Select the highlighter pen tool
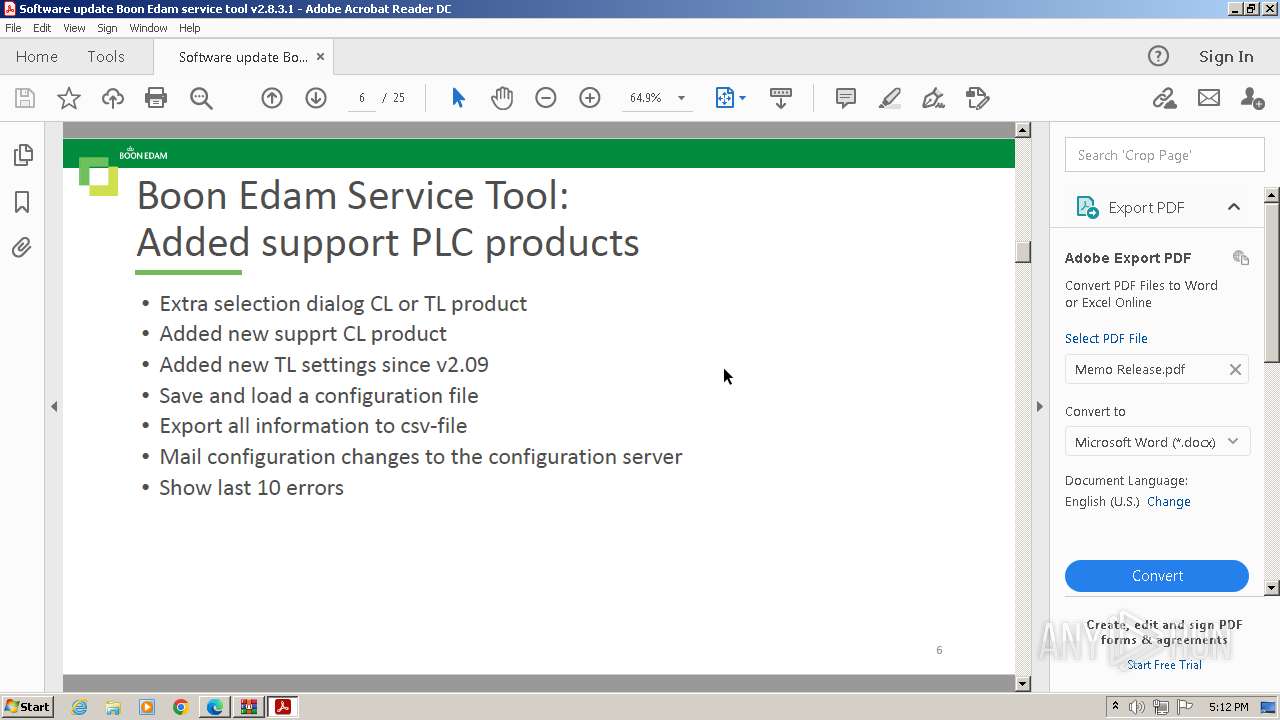 [889, 98]
